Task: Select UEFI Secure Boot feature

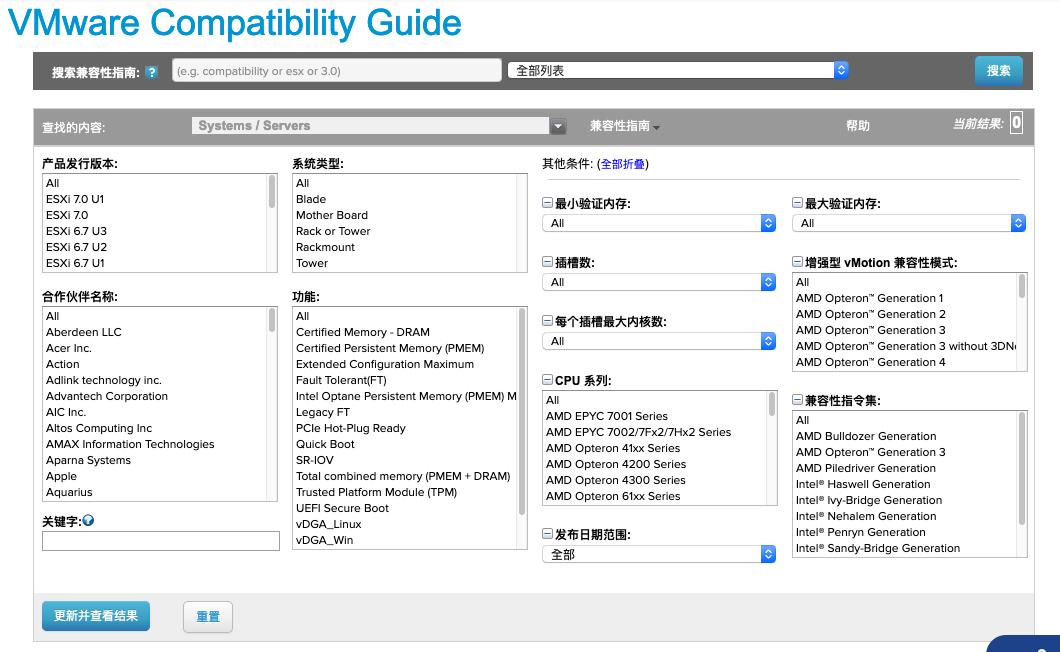Action: tap(343, 508)
